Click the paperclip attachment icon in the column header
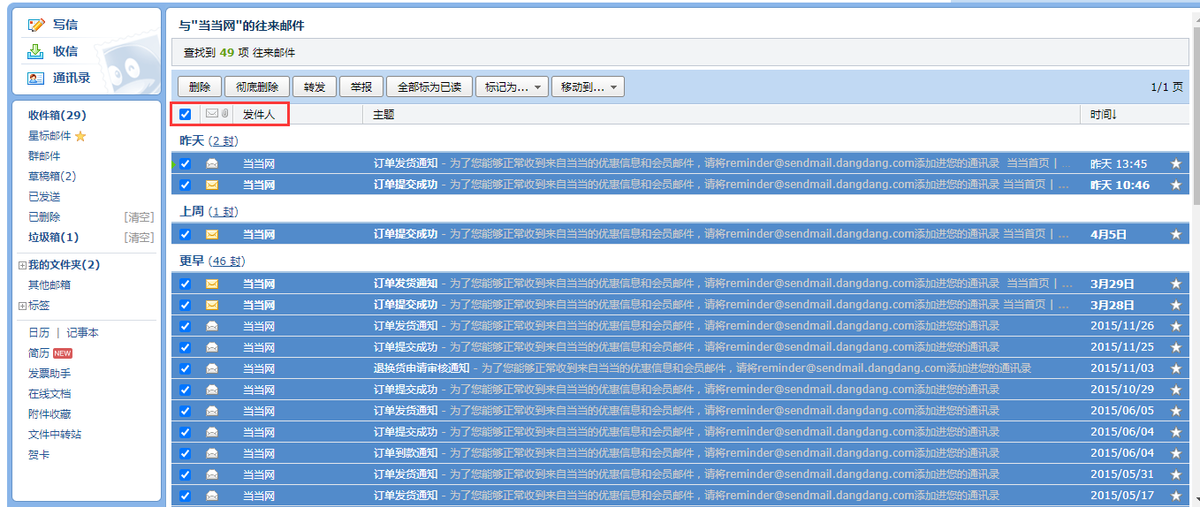This screenshot has width=1200, height=507. point(225,114)
